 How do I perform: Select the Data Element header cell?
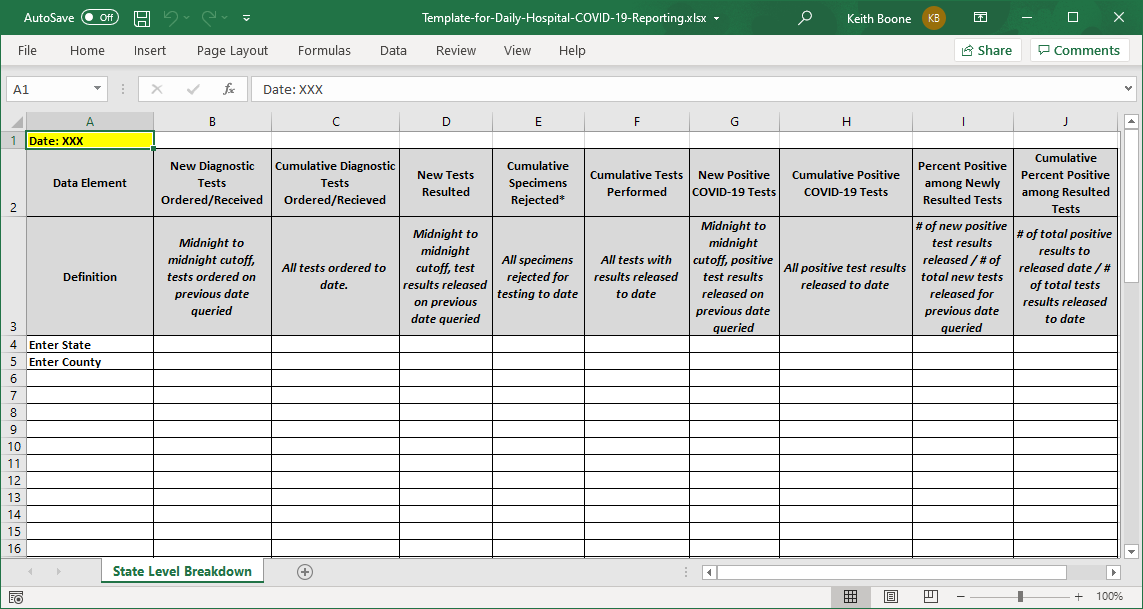click(90, 183)
